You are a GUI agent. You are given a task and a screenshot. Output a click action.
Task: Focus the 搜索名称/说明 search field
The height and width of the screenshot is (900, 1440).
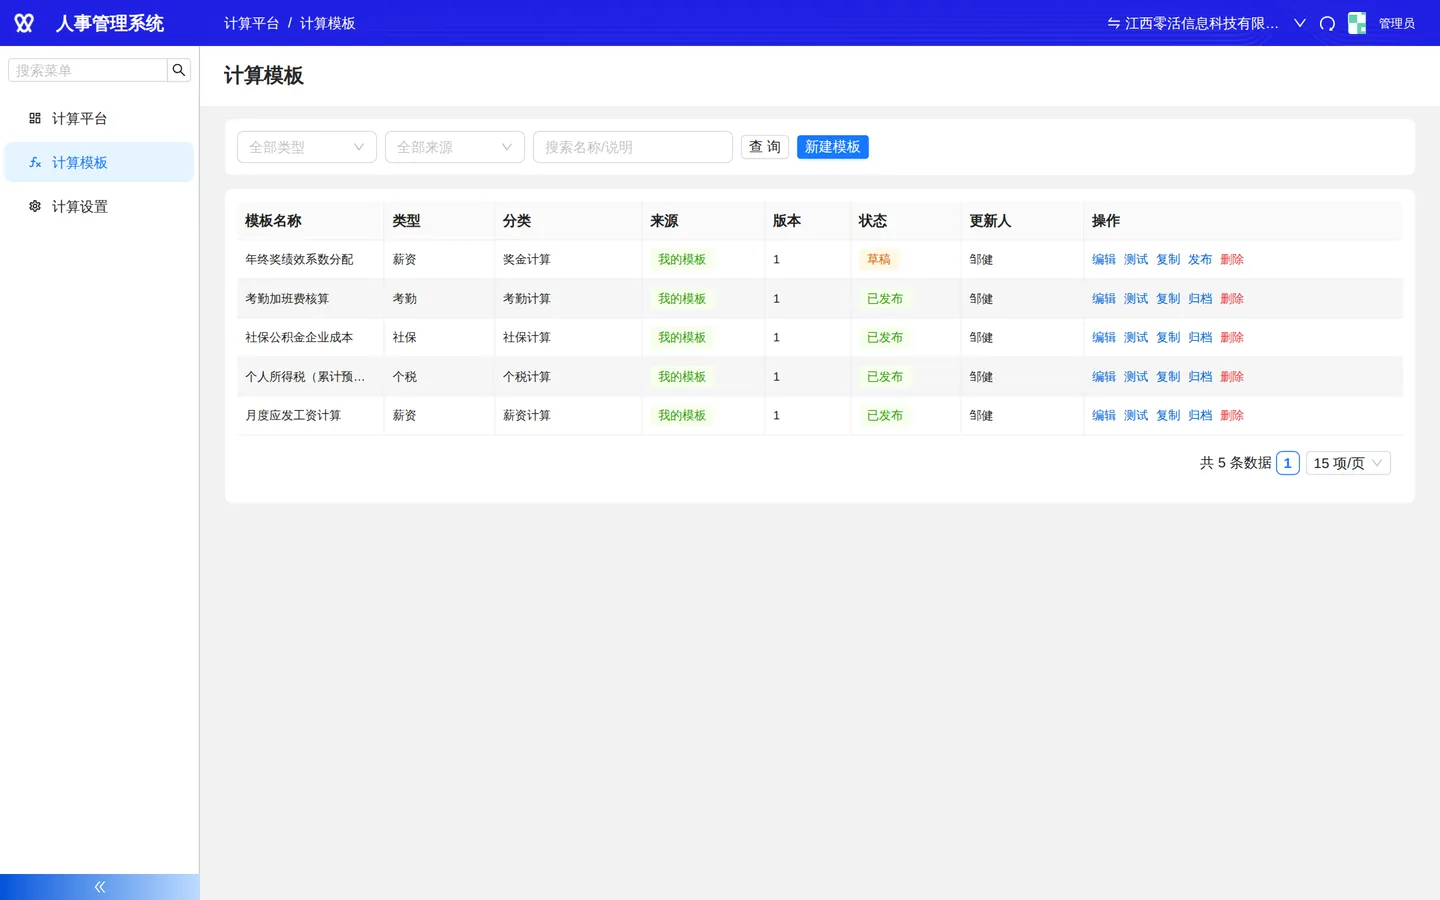[633, 147]
